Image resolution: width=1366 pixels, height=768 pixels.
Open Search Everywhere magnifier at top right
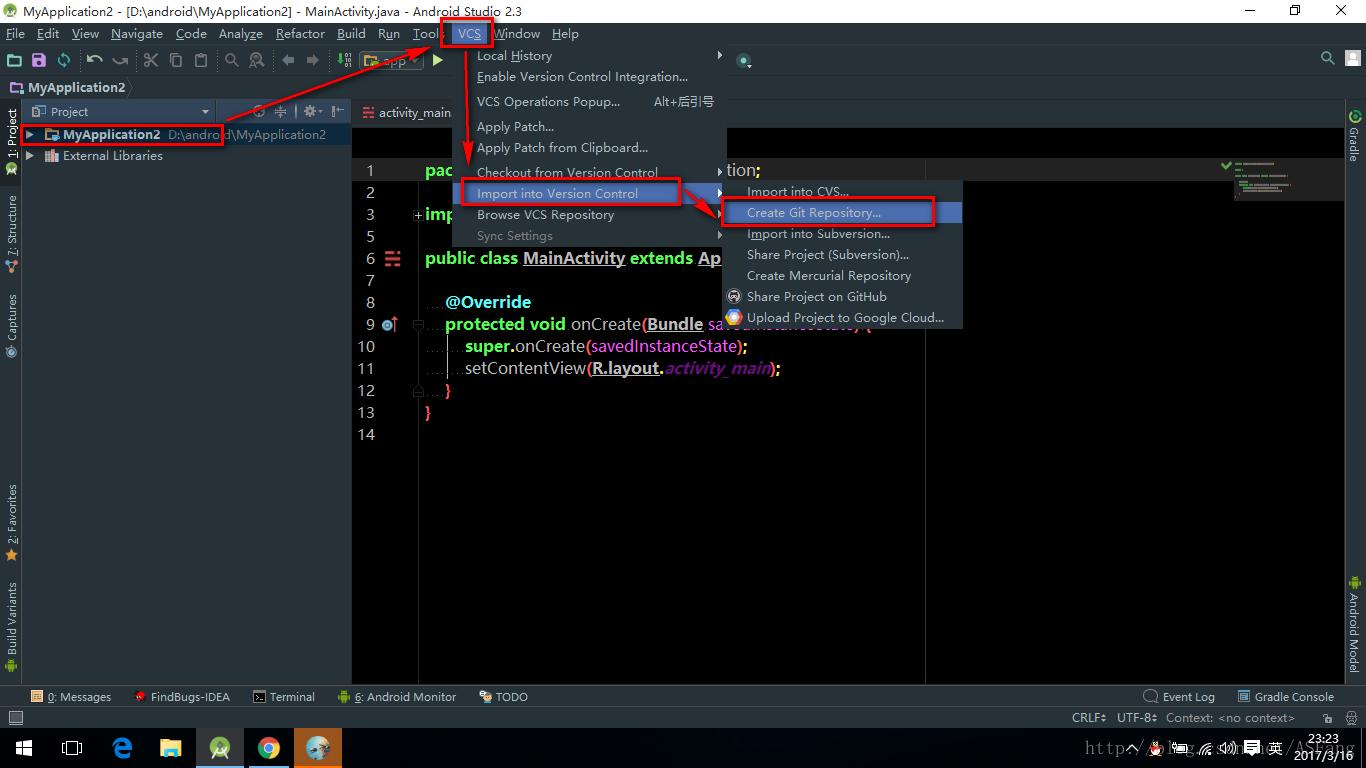coord(1328,59)
